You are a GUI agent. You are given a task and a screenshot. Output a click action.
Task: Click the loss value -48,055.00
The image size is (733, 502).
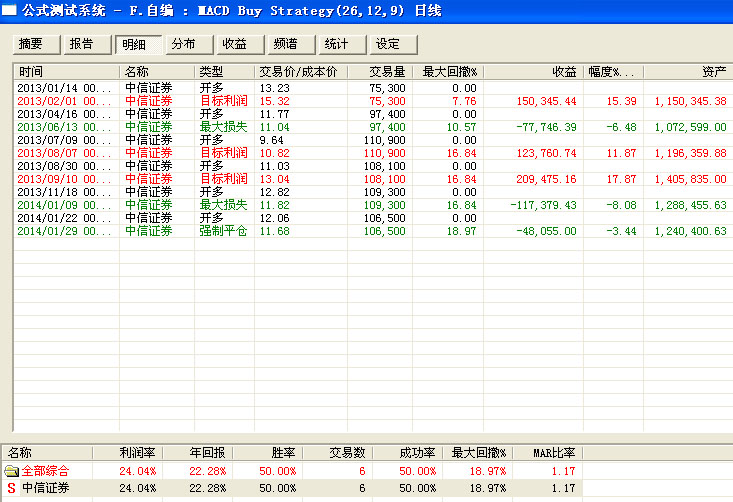pyautogui.click(x=546, y=231)
